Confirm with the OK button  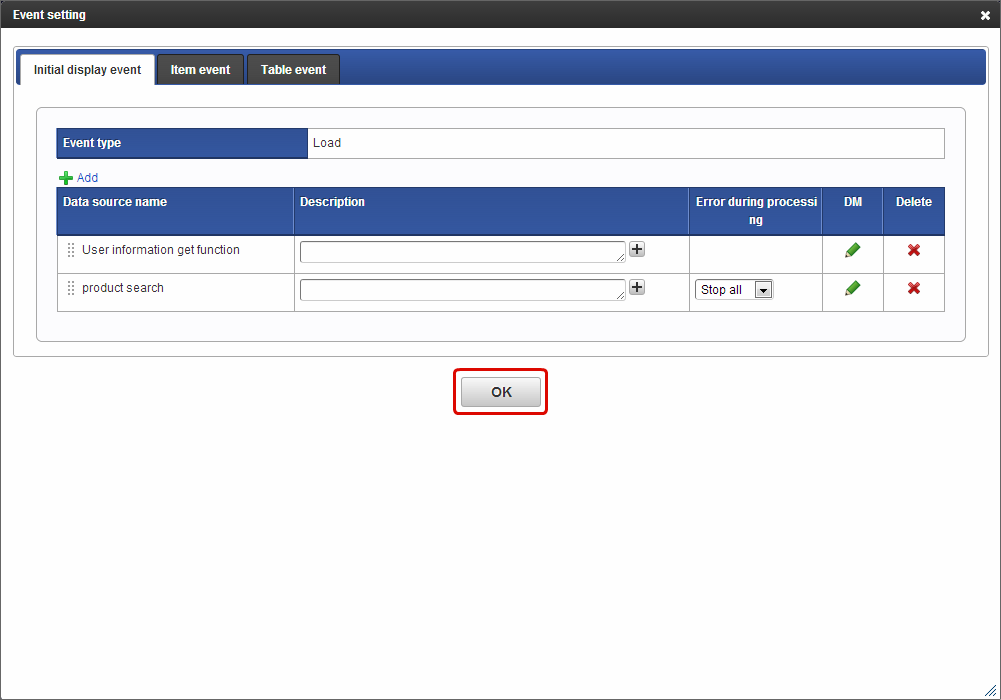coord(501,392)
